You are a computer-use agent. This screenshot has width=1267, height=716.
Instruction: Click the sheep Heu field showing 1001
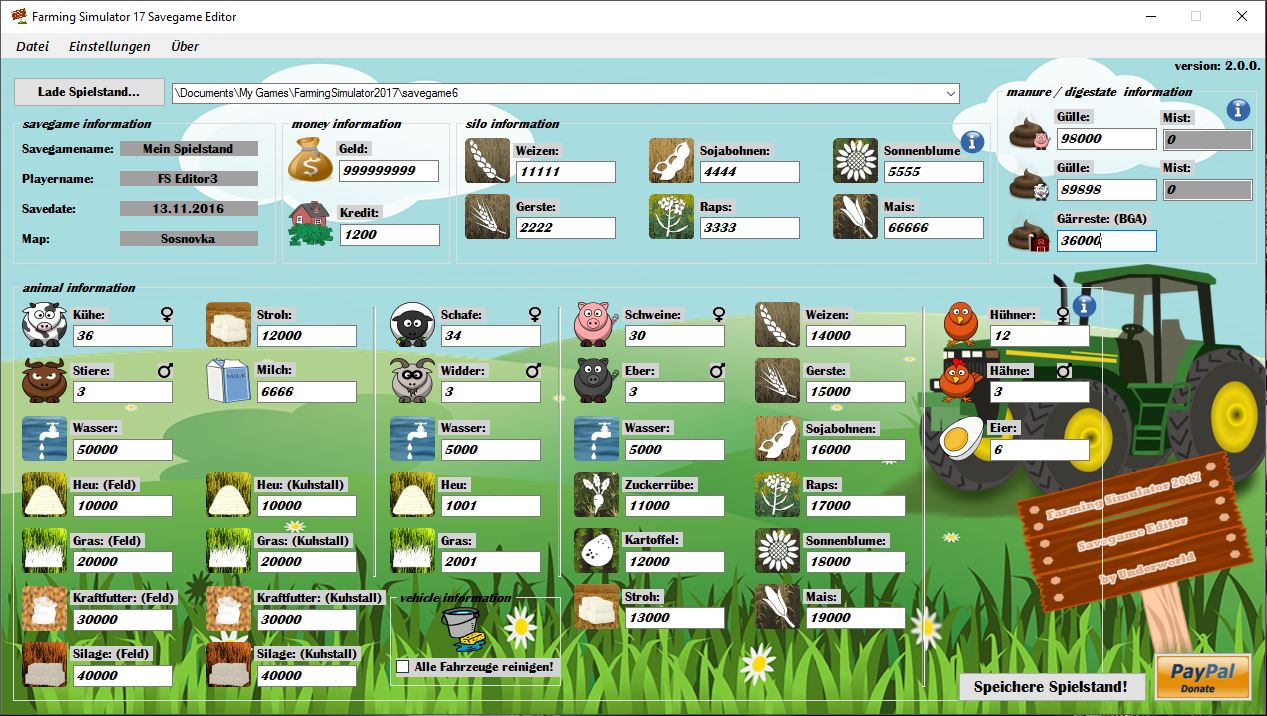coord(490,506)
